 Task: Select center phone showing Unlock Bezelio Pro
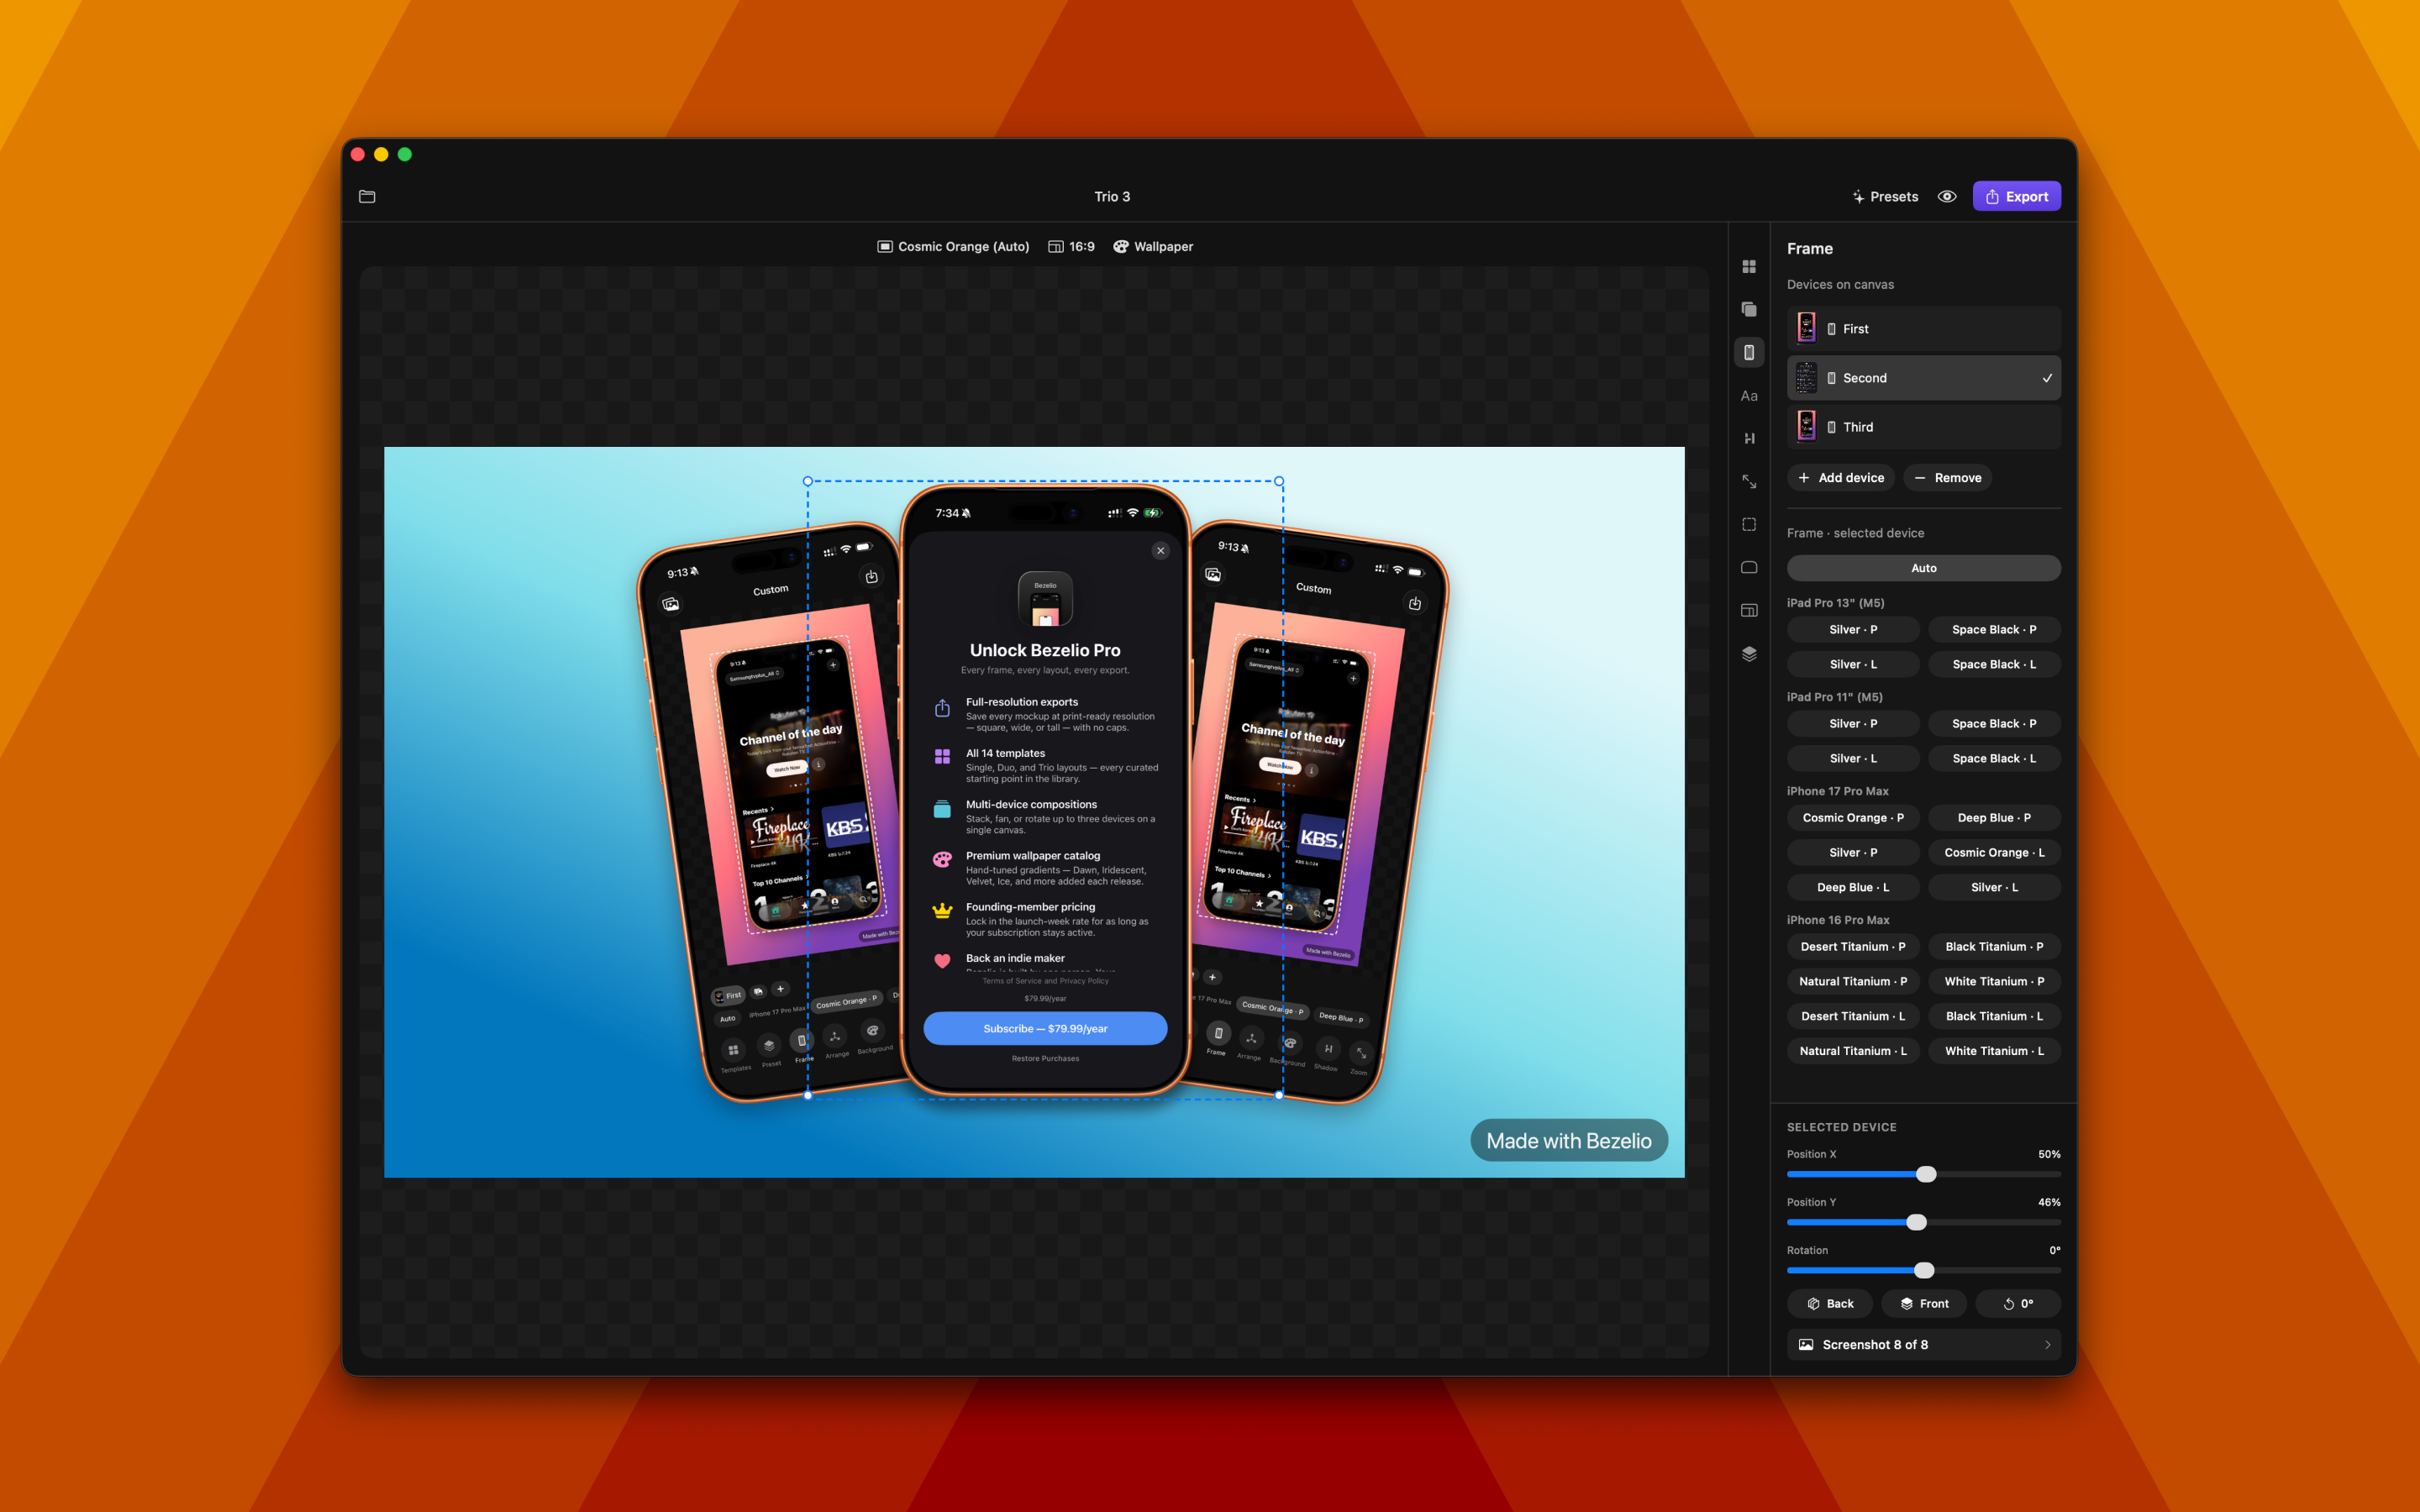[1045, 790]
